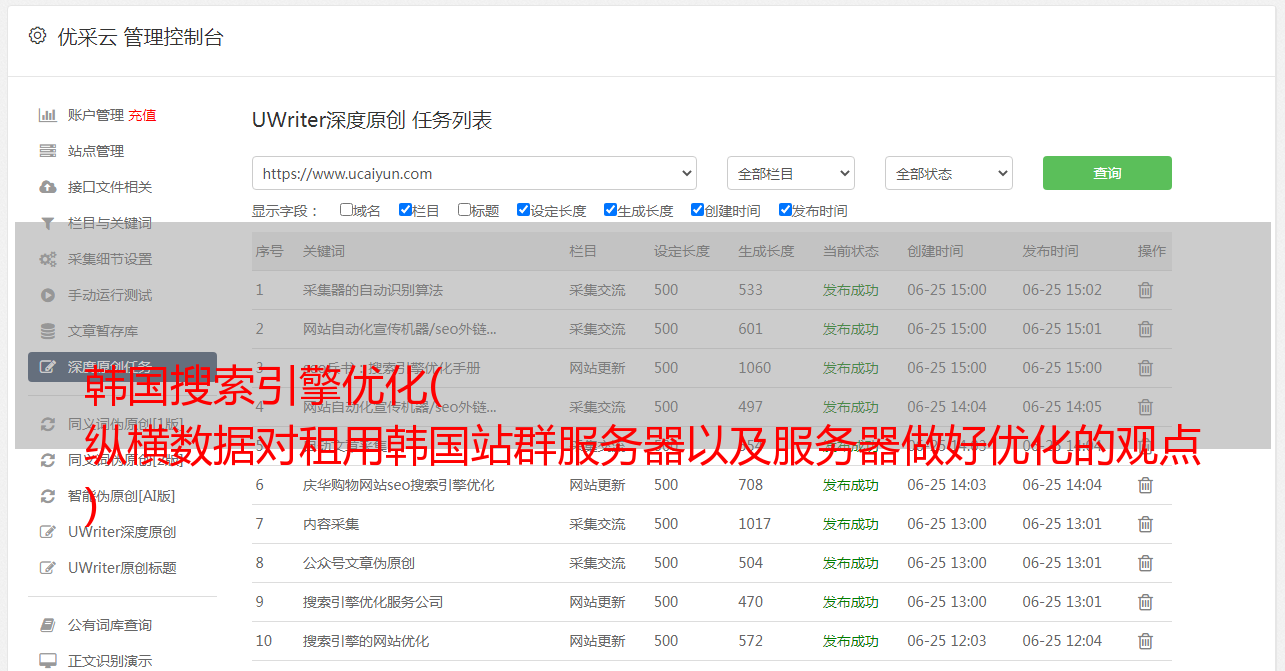Click the edit icon for UWriter深度原创
The height and width of the screenshot is (671, 1285).
click(x=47, y=532)
